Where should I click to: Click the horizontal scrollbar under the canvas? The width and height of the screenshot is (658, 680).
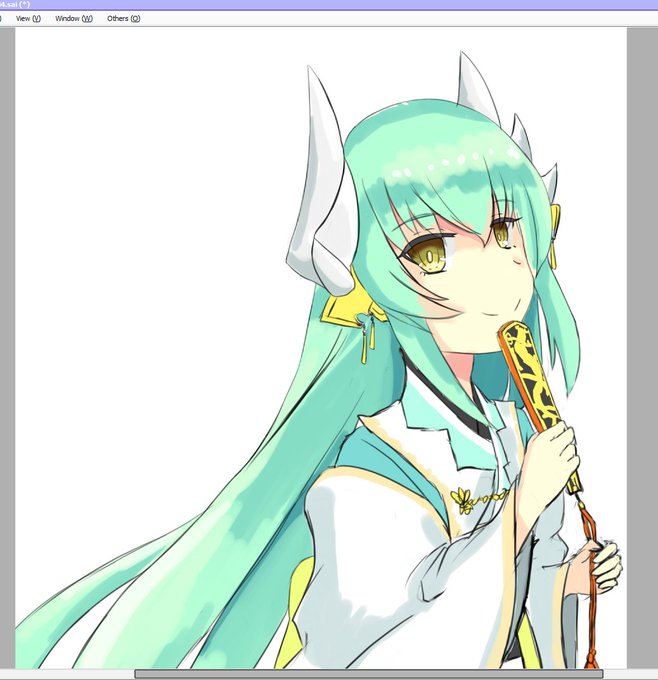[x=368, y=674]
